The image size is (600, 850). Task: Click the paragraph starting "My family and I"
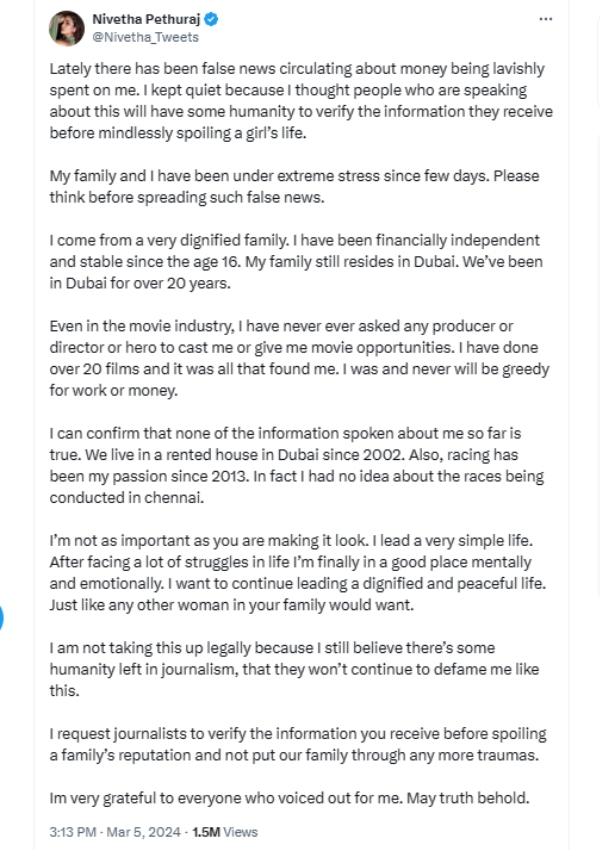click(x=290, y=185)
